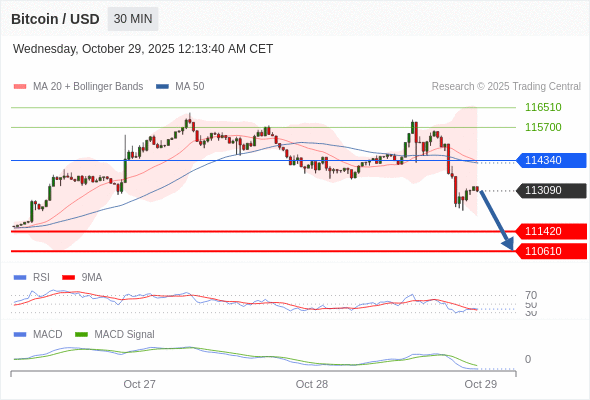Click Research © 2025 Trading Central credit

tap(506, 87)
